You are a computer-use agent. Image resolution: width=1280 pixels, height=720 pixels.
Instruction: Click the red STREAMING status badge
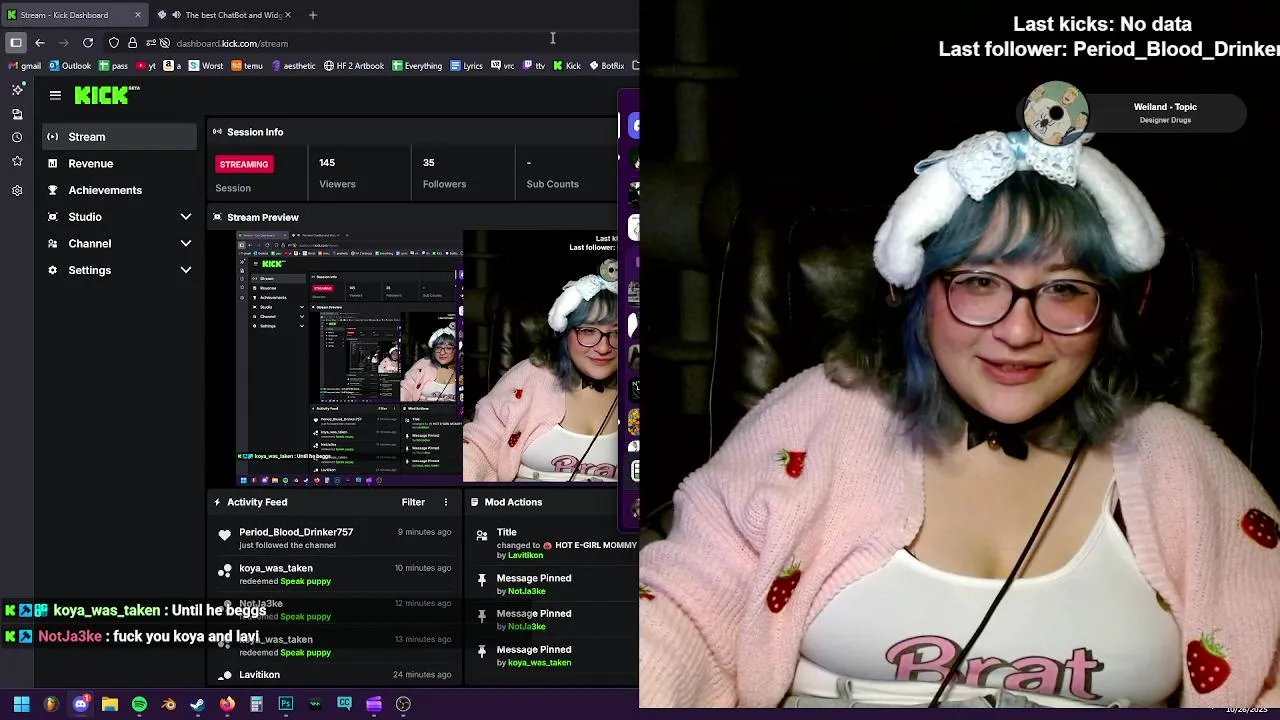click(244, 164)
